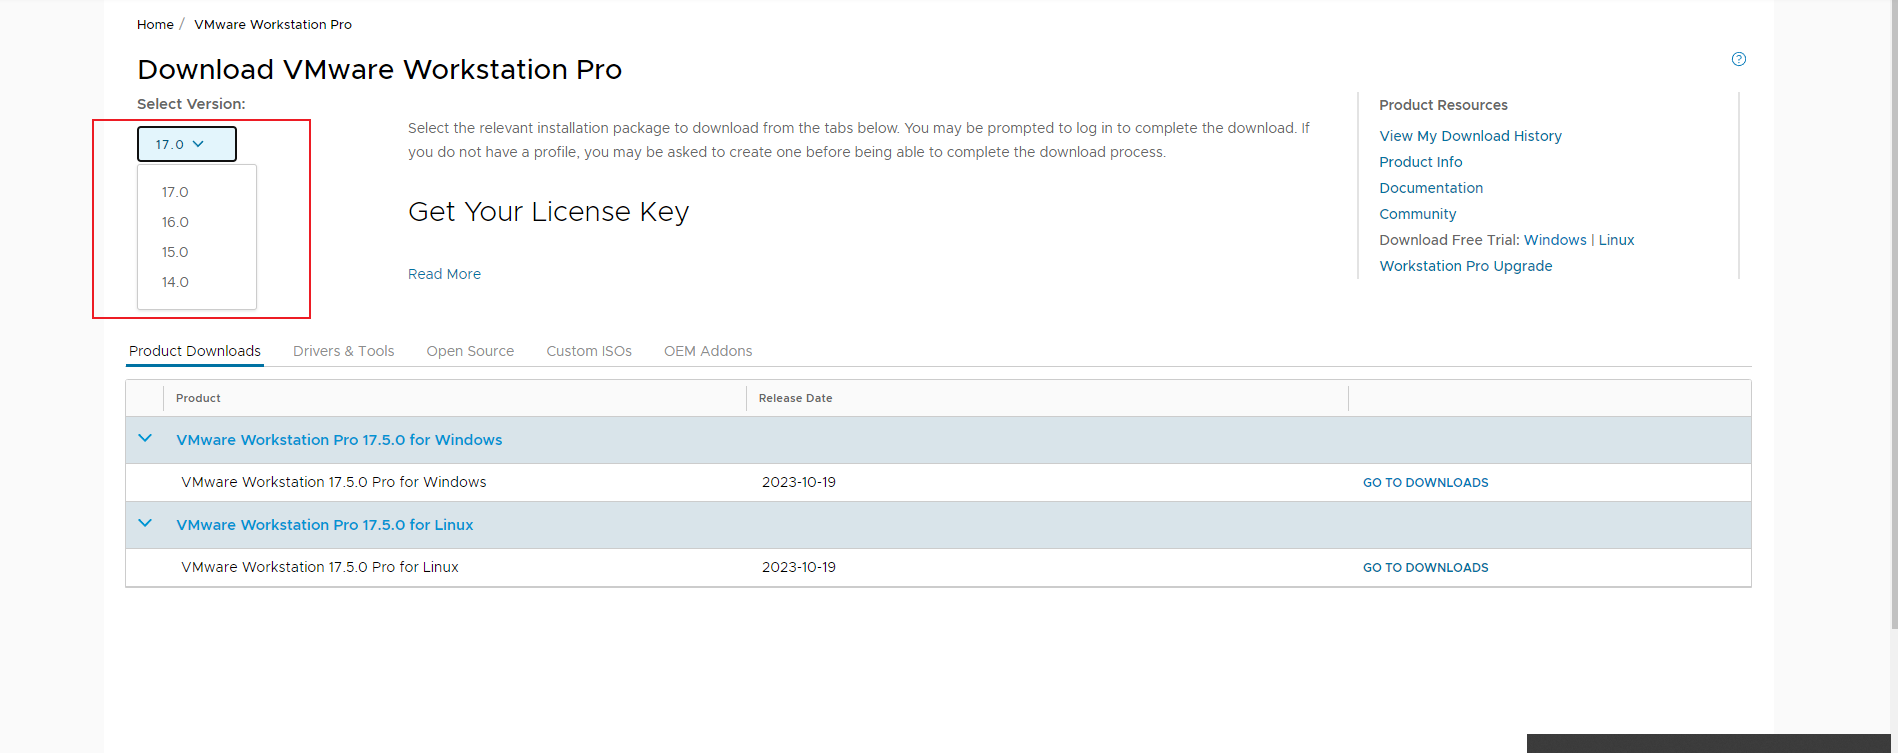Image resolution: width=1898 pixels, height=753 pixels.
Task: Choose version 16.0 from the list
Action: tap(175, 222)
